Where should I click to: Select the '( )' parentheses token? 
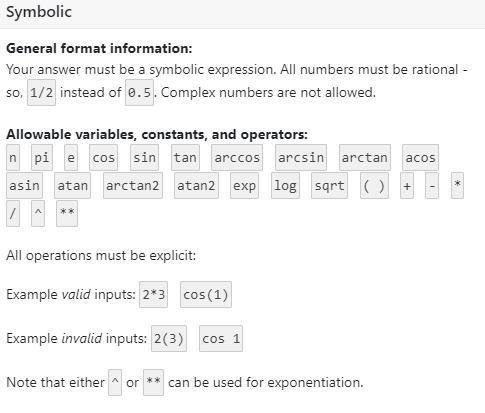point(374,185)
